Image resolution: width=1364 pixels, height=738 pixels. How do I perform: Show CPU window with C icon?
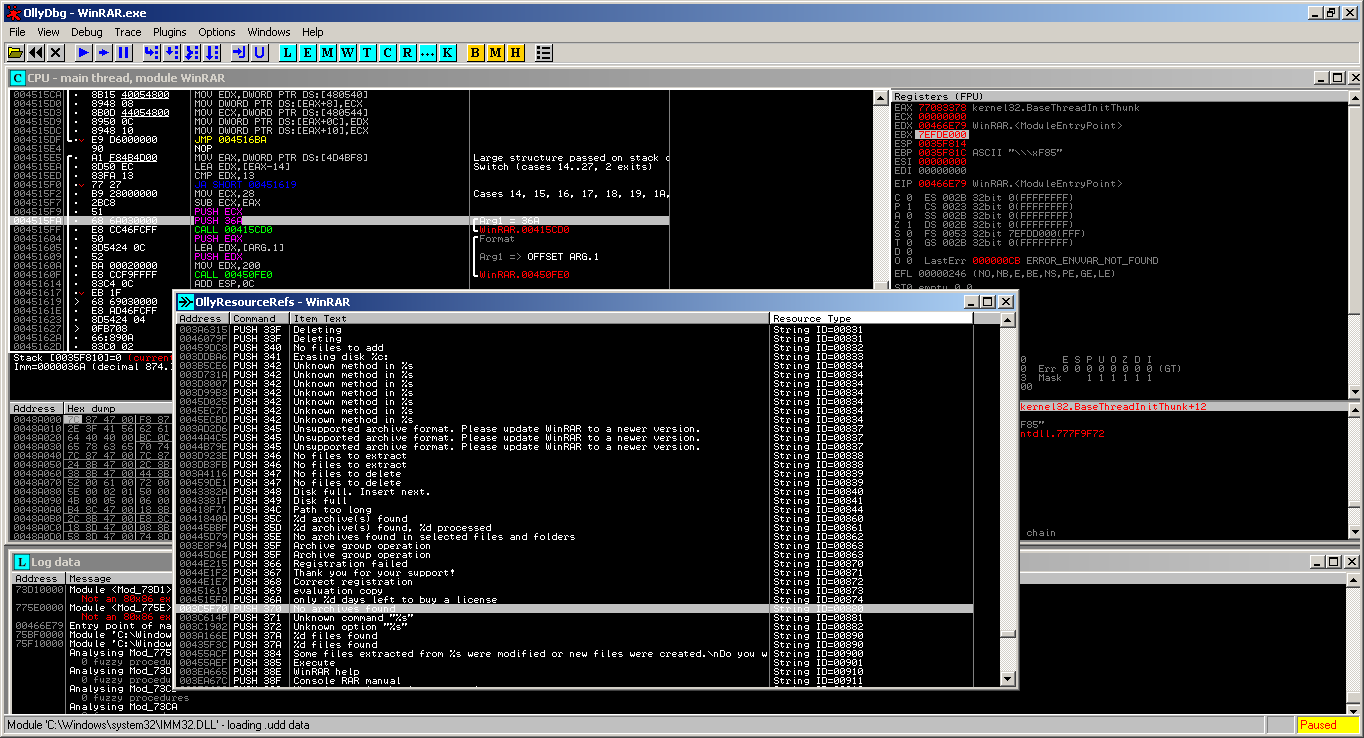point(388,52)
